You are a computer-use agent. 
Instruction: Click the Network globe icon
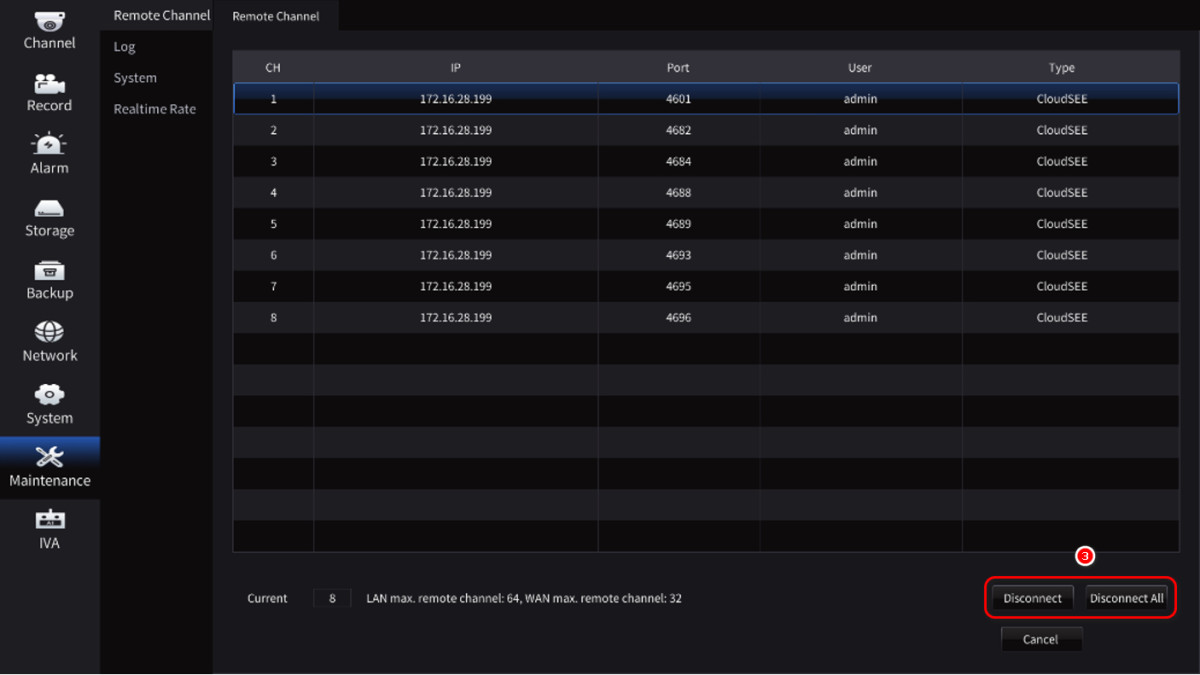(x=49, y=333)
